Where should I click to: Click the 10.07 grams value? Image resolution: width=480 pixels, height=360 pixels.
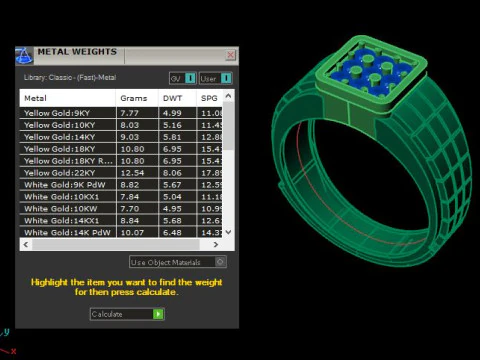[132, 232]
